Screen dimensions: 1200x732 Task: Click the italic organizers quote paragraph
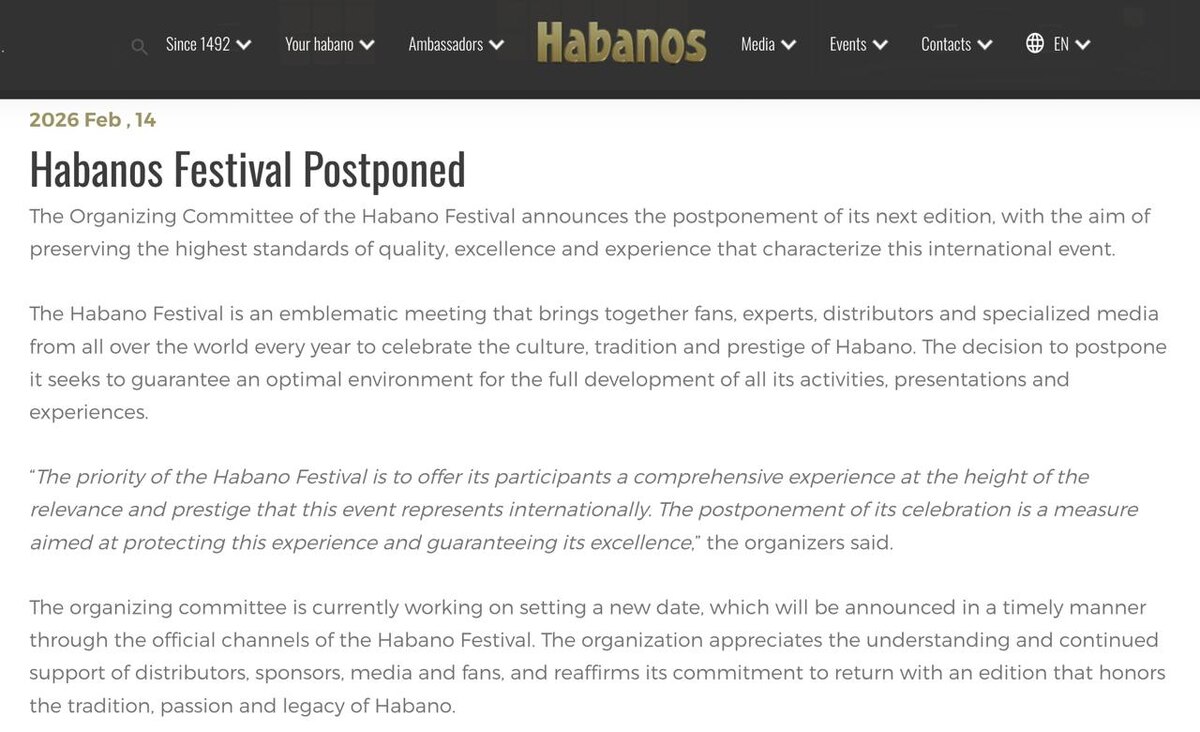tap(584, 509)
